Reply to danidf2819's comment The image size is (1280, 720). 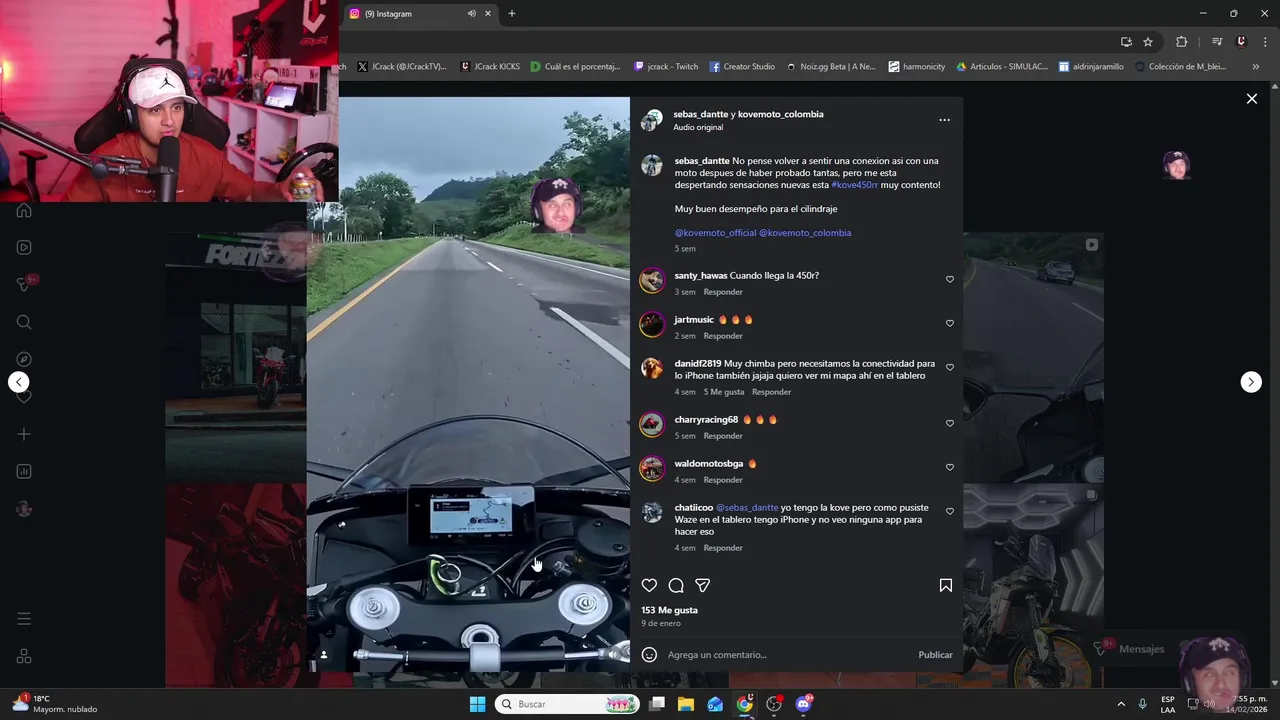click(771, 392)
